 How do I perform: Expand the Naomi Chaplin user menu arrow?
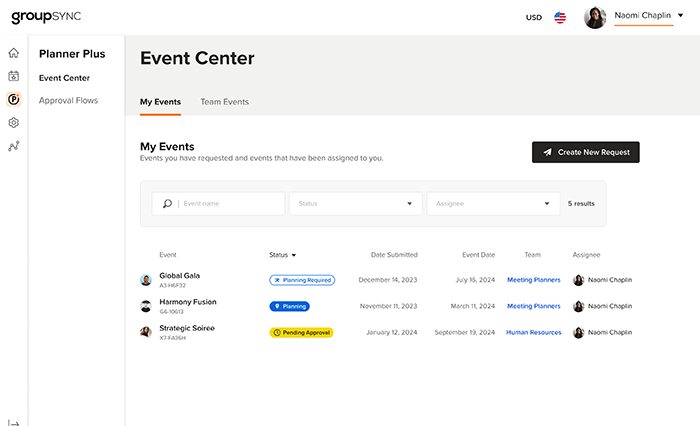pyautogui.click(x=680, y=15)
